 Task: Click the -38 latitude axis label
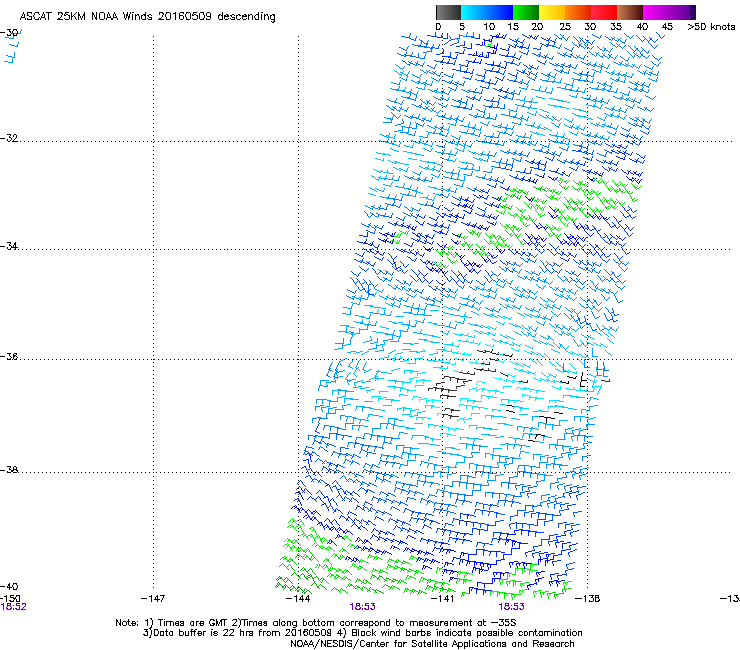pyautogui.click(x=9, y=470)
